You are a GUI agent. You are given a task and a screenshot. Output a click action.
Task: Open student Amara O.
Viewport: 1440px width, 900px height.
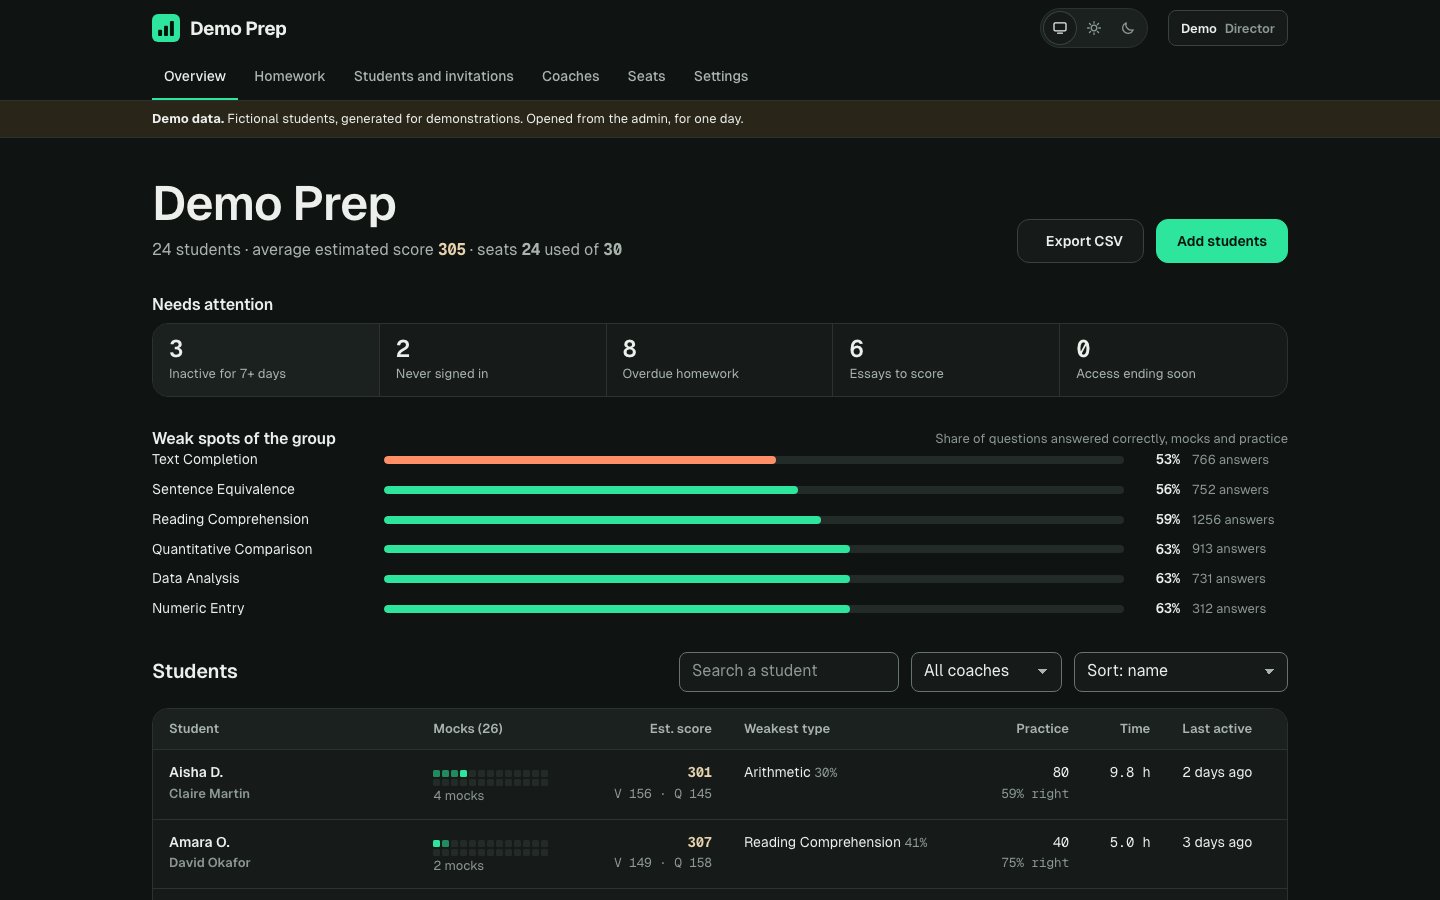coord(199,842)
